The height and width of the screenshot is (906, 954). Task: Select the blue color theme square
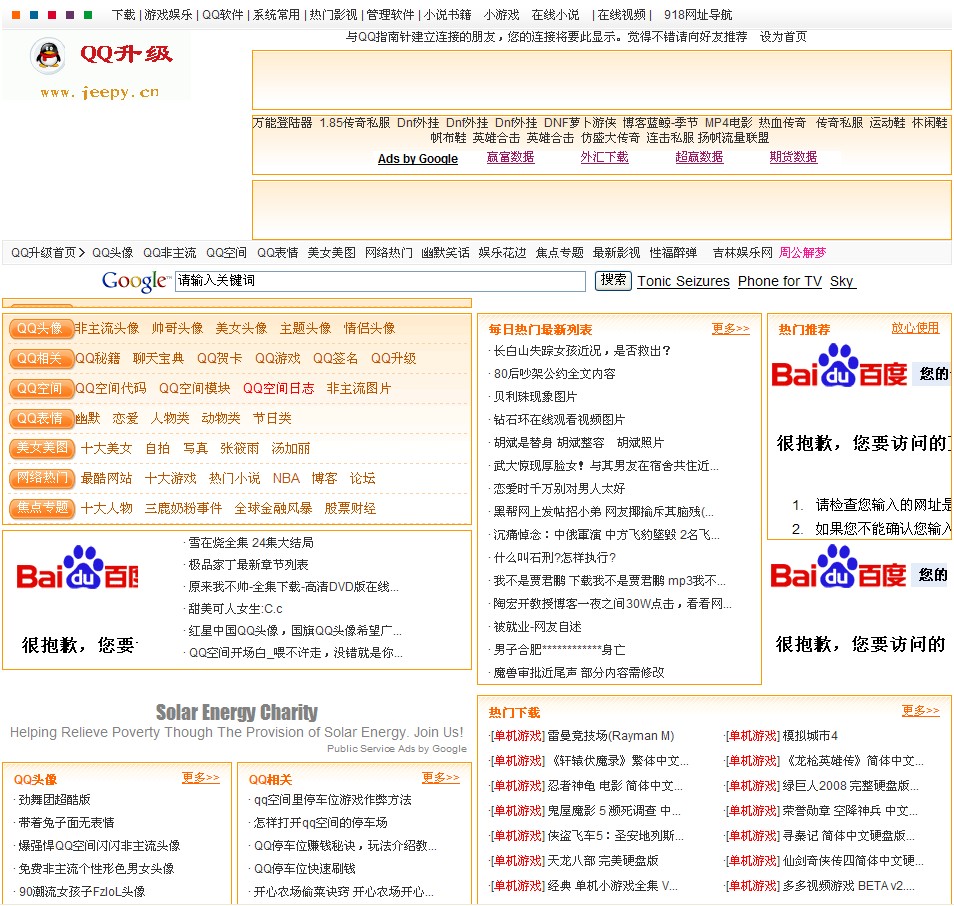click(31, 15)
